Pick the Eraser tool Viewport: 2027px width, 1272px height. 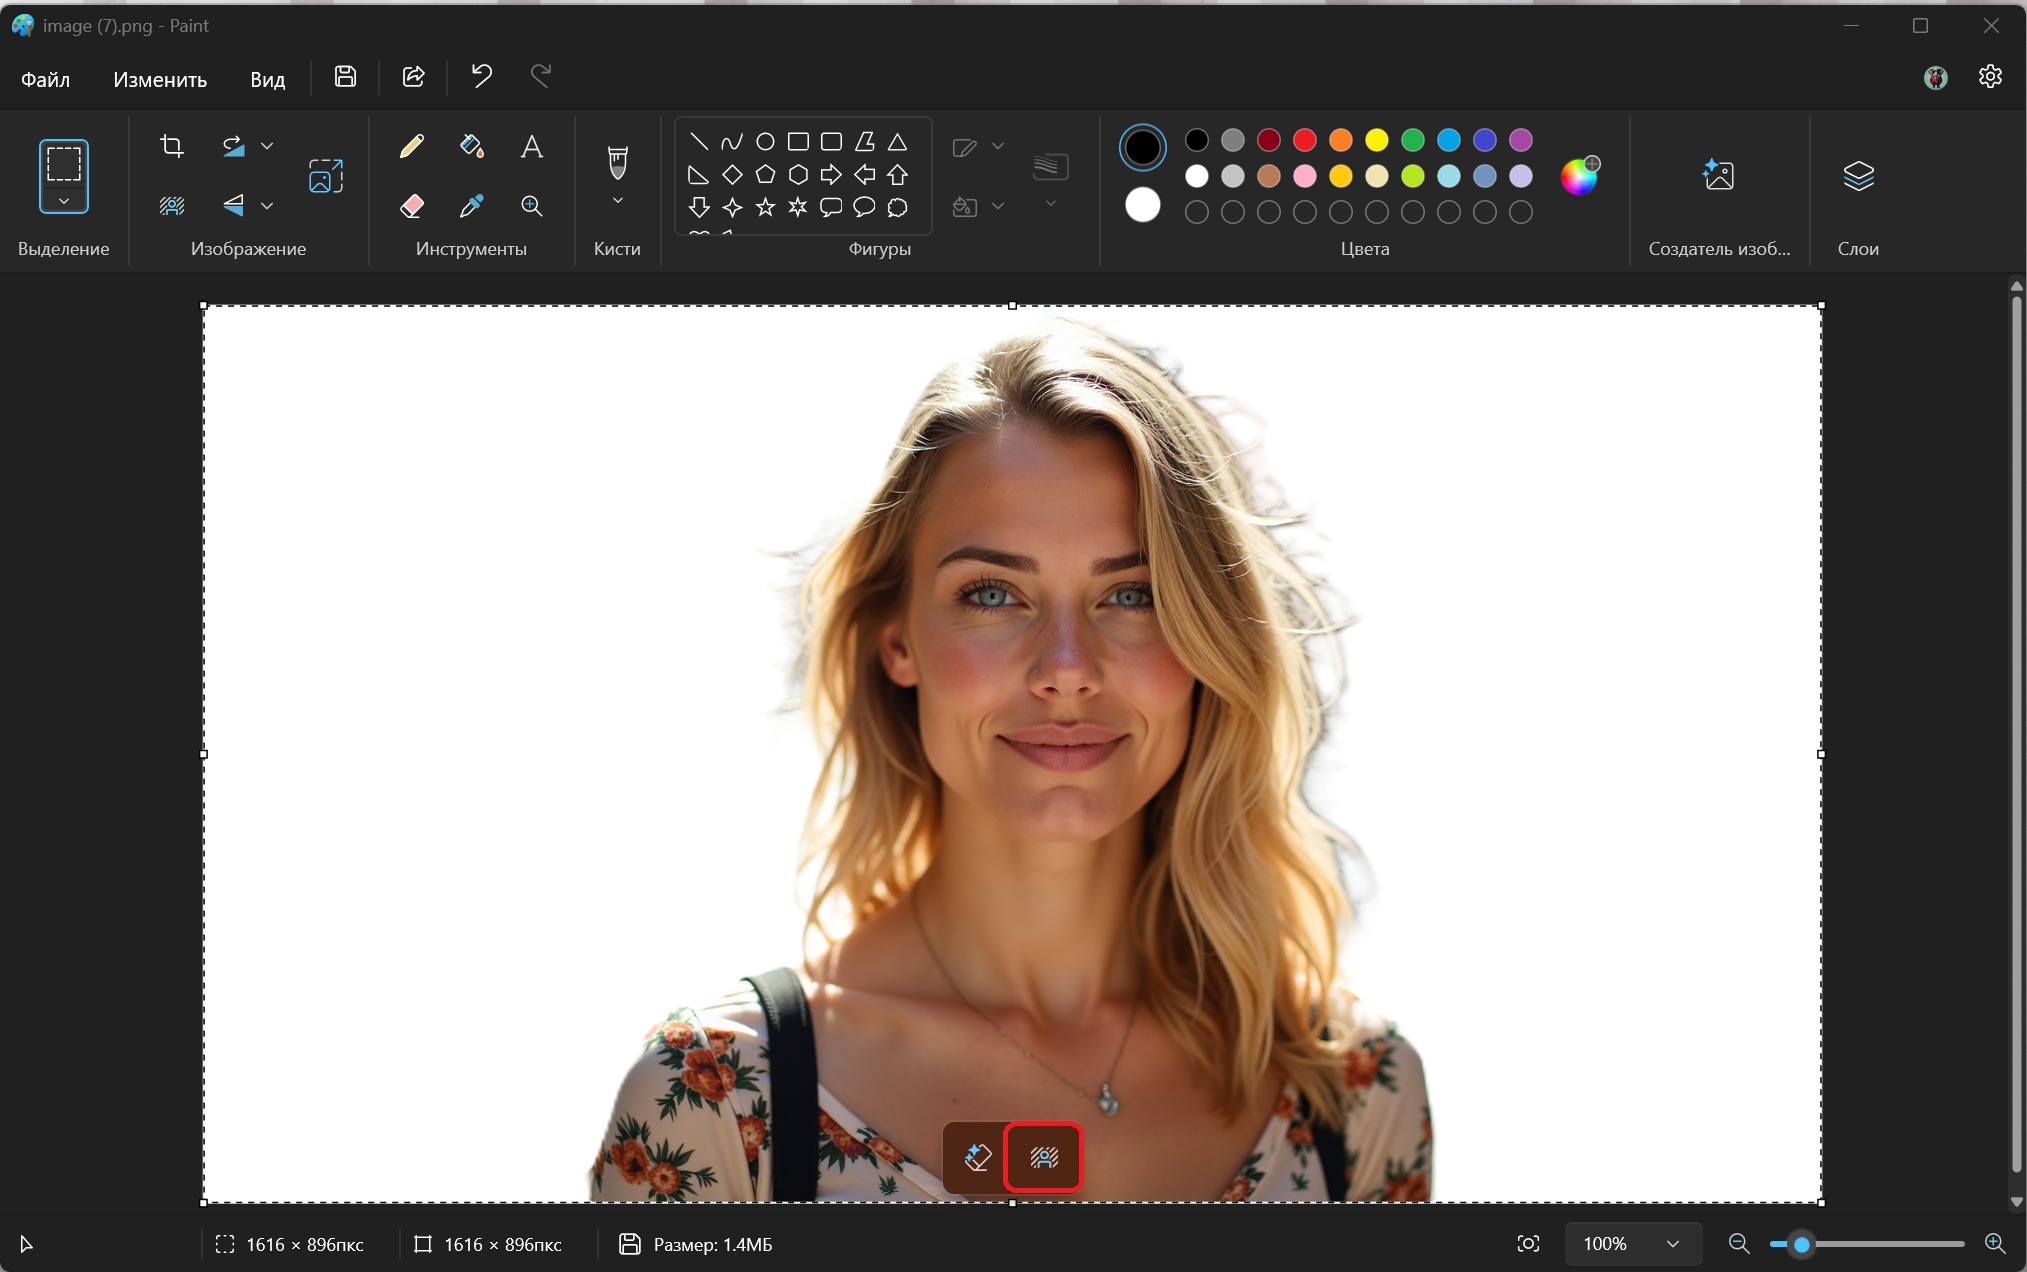[411, 206]
